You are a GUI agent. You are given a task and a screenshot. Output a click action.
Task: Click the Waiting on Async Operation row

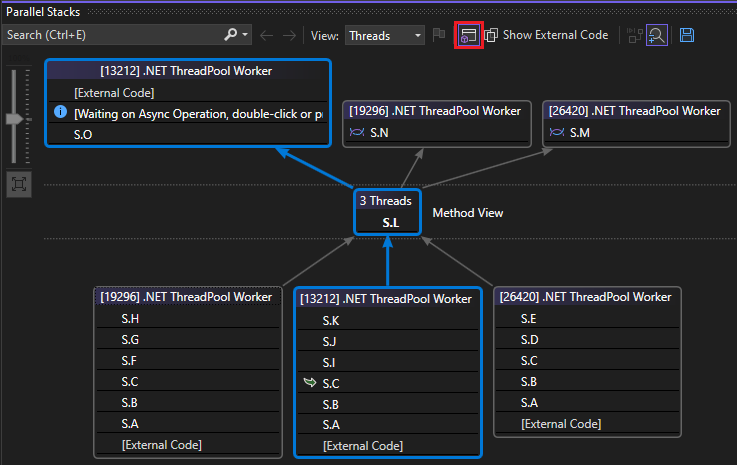tap(188, 114)
